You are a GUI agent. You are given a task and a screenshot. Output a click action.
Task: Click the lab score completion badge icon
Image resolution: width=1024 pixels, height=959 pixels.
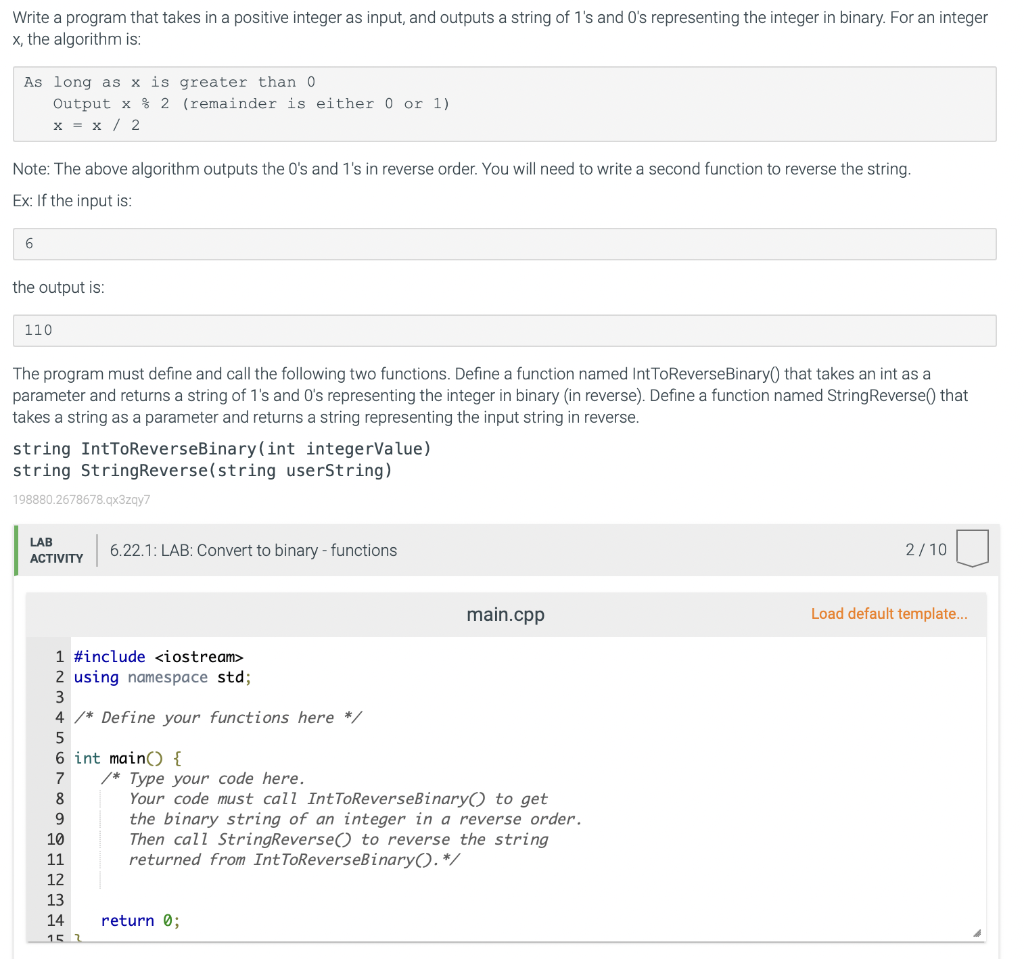click(972, 548)
